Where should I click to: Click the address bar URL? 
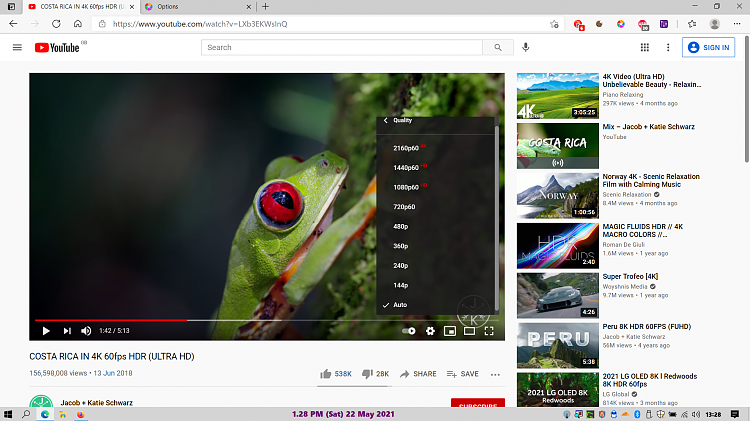[x=200, y=24]
